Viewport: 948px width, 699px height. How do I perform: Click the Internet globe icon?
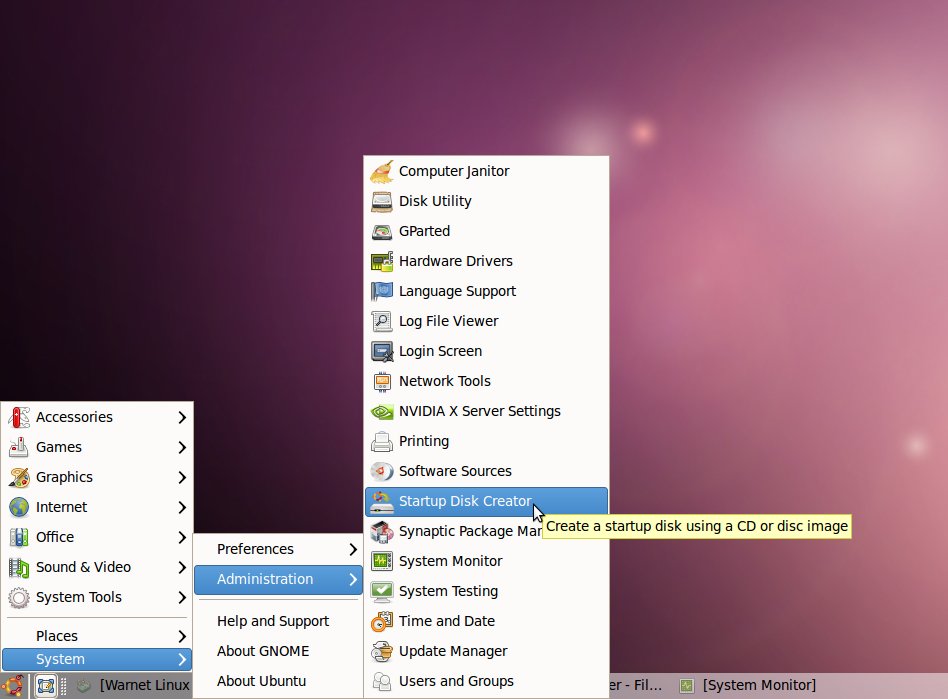pos(19,507)
